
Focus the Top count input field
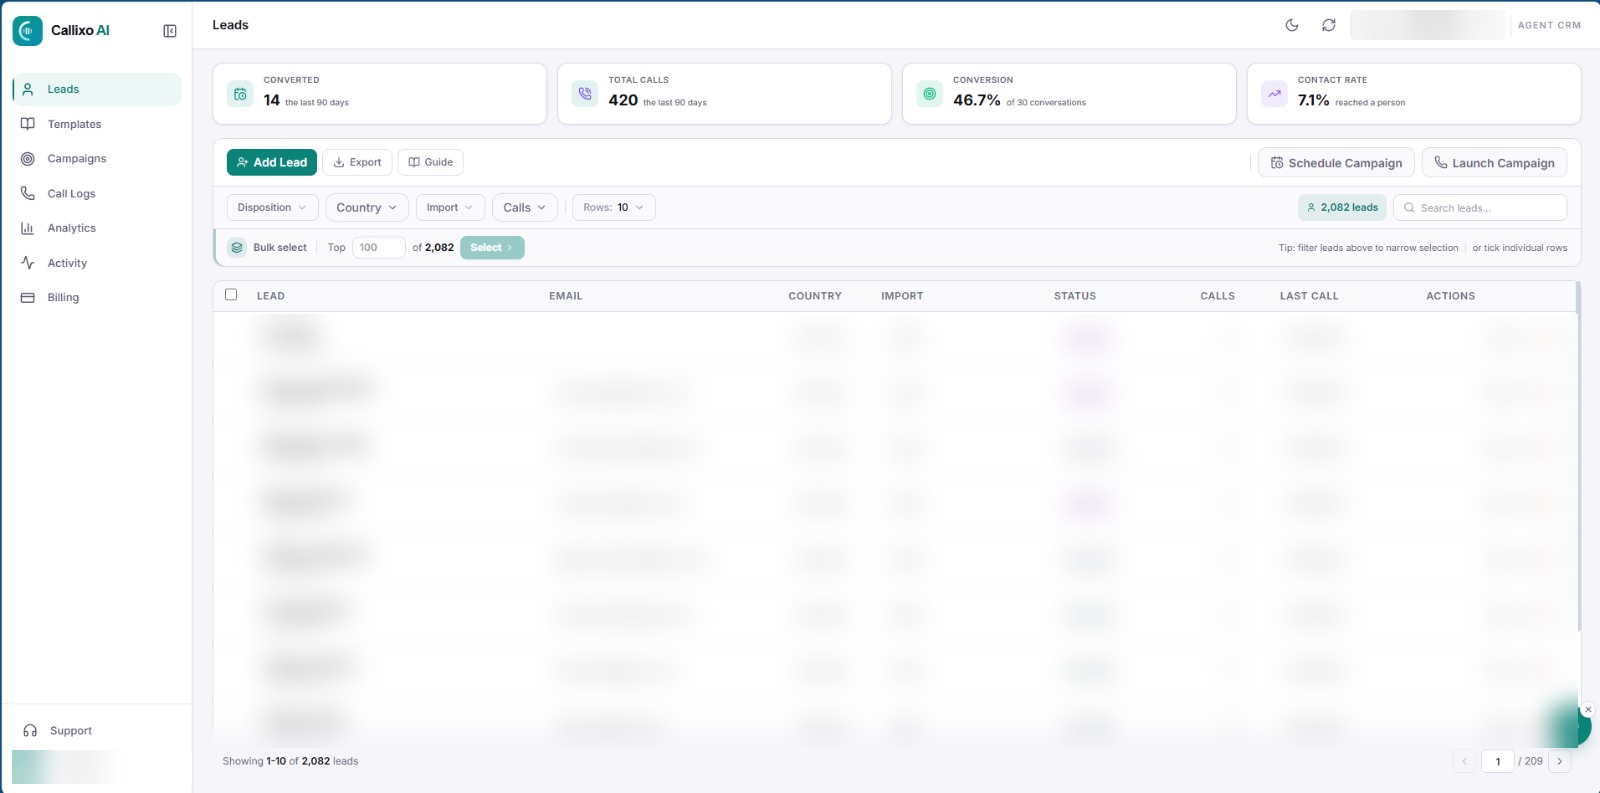378,247
